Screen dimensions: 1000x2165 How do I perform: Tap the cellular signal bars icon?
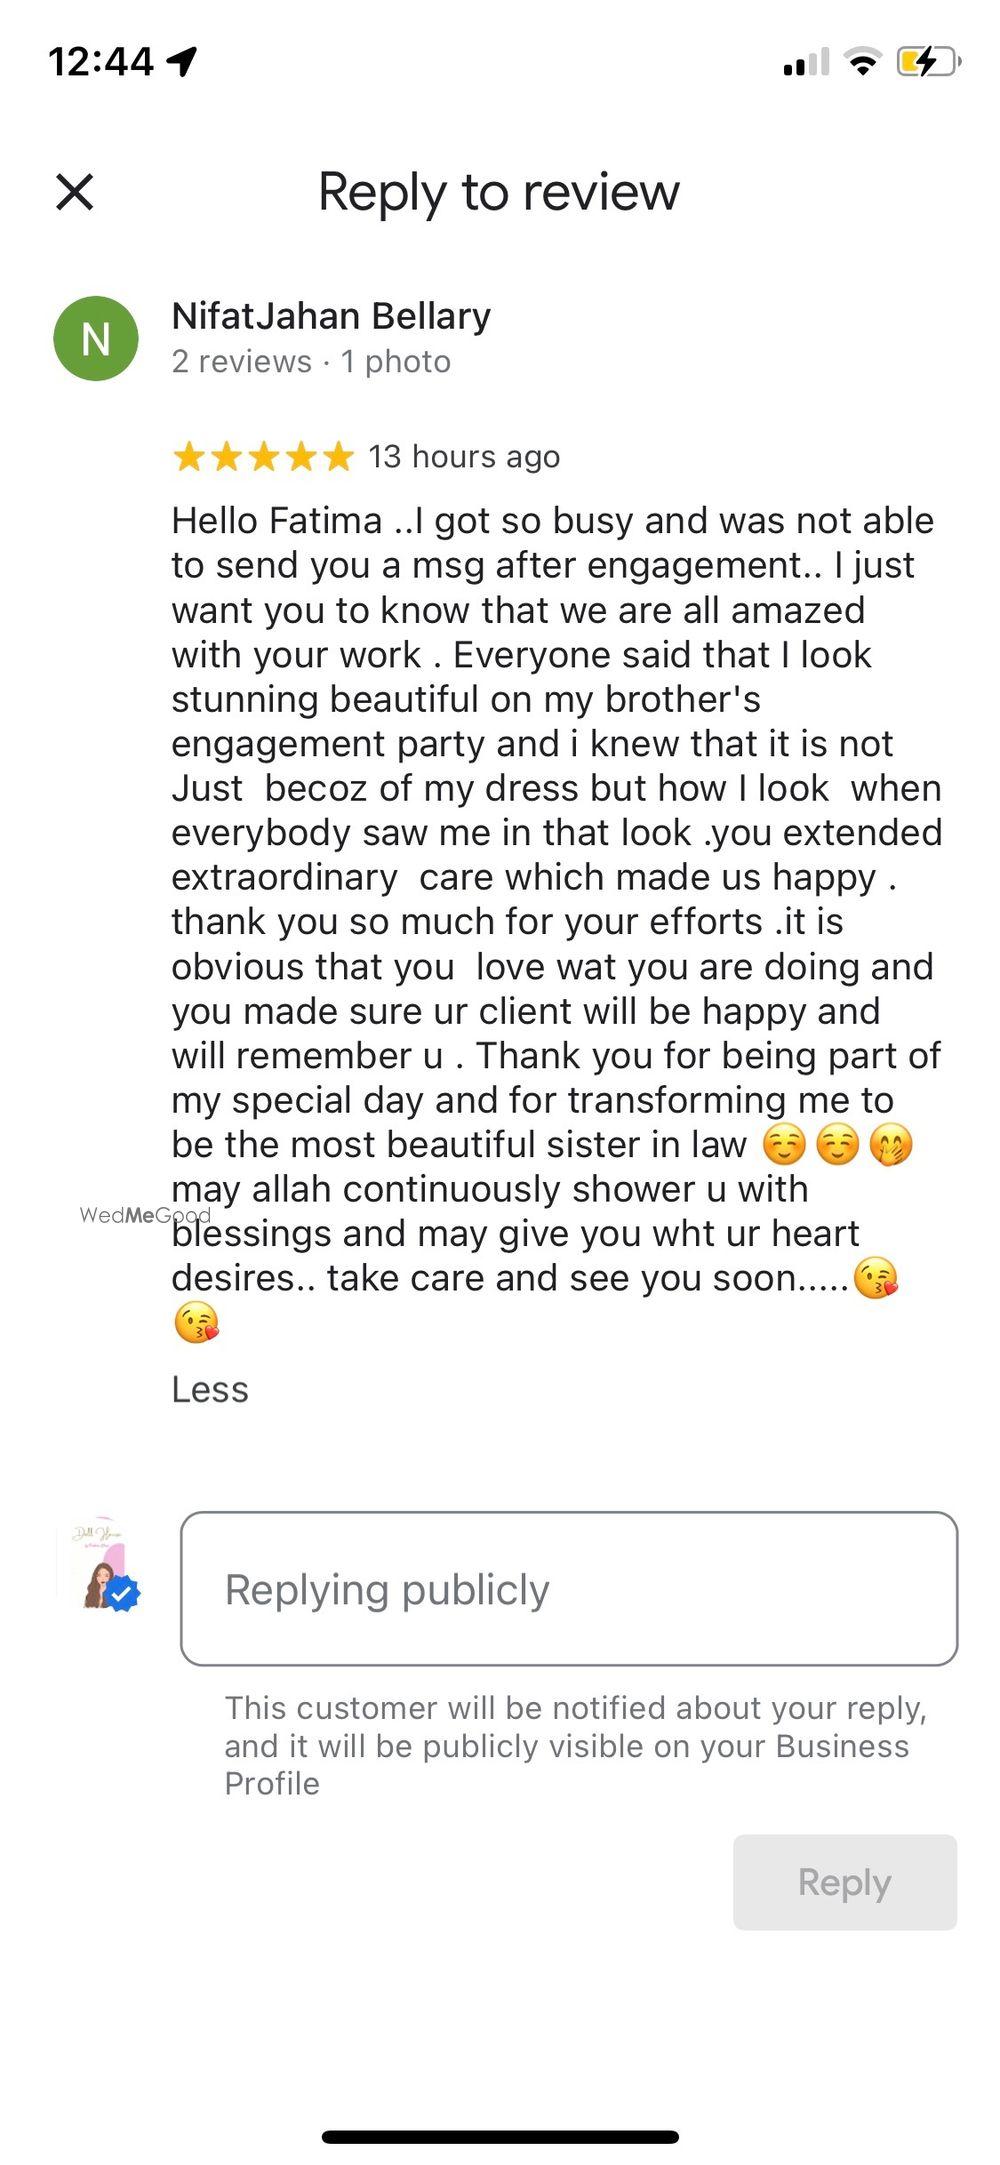(x=806, y=63)
